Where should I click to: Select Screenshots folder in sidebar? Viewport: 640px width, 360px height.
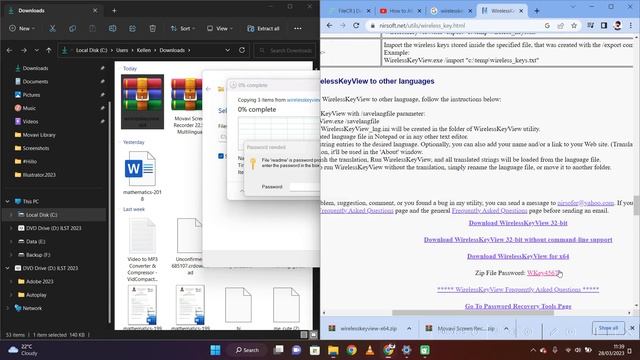point(36,148)
